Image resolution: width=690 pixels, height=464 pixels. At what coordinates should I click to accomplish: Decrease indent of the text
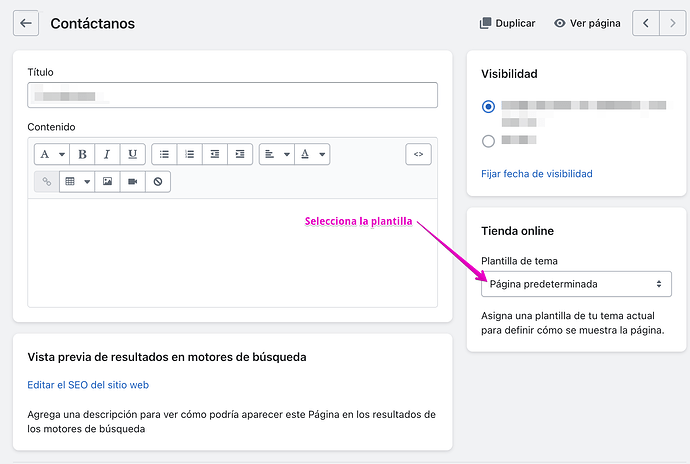point(215,155)
